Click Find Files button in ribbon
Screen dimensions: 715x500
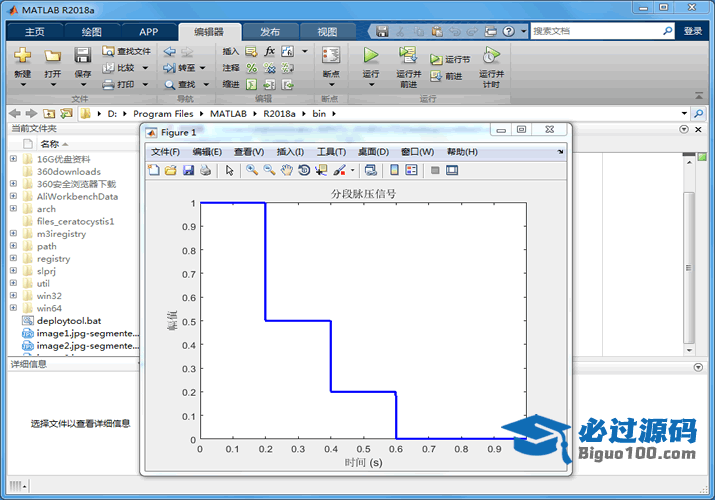point(126,51)
